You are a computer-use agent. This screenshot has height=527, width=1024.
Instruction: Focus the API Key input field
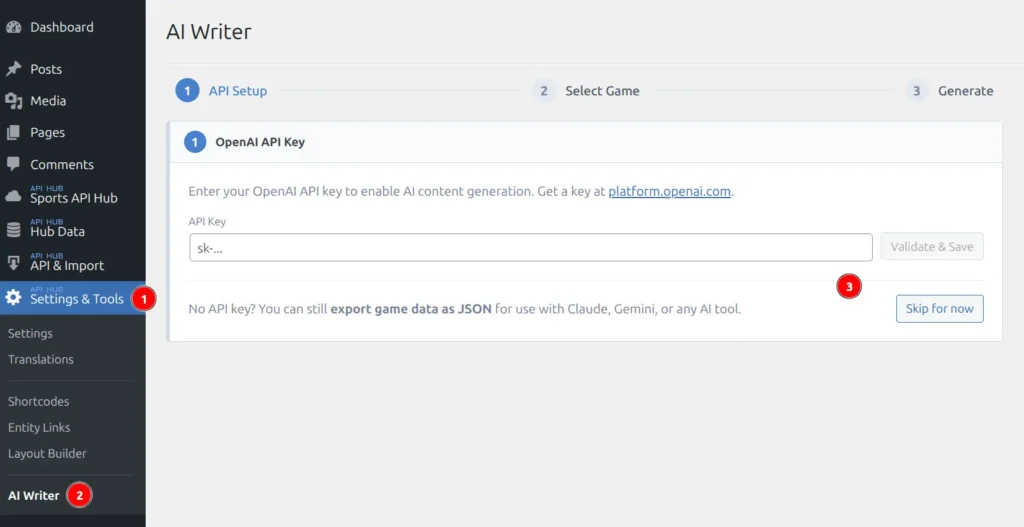(x=531, y=248)
